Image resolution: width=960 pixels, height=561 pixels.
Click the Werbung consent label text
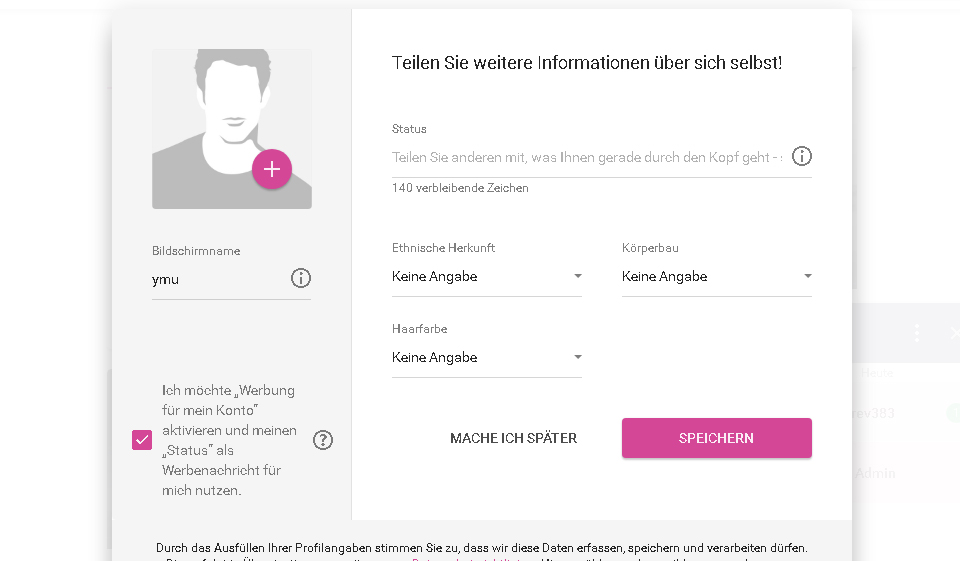pos(229,440)
